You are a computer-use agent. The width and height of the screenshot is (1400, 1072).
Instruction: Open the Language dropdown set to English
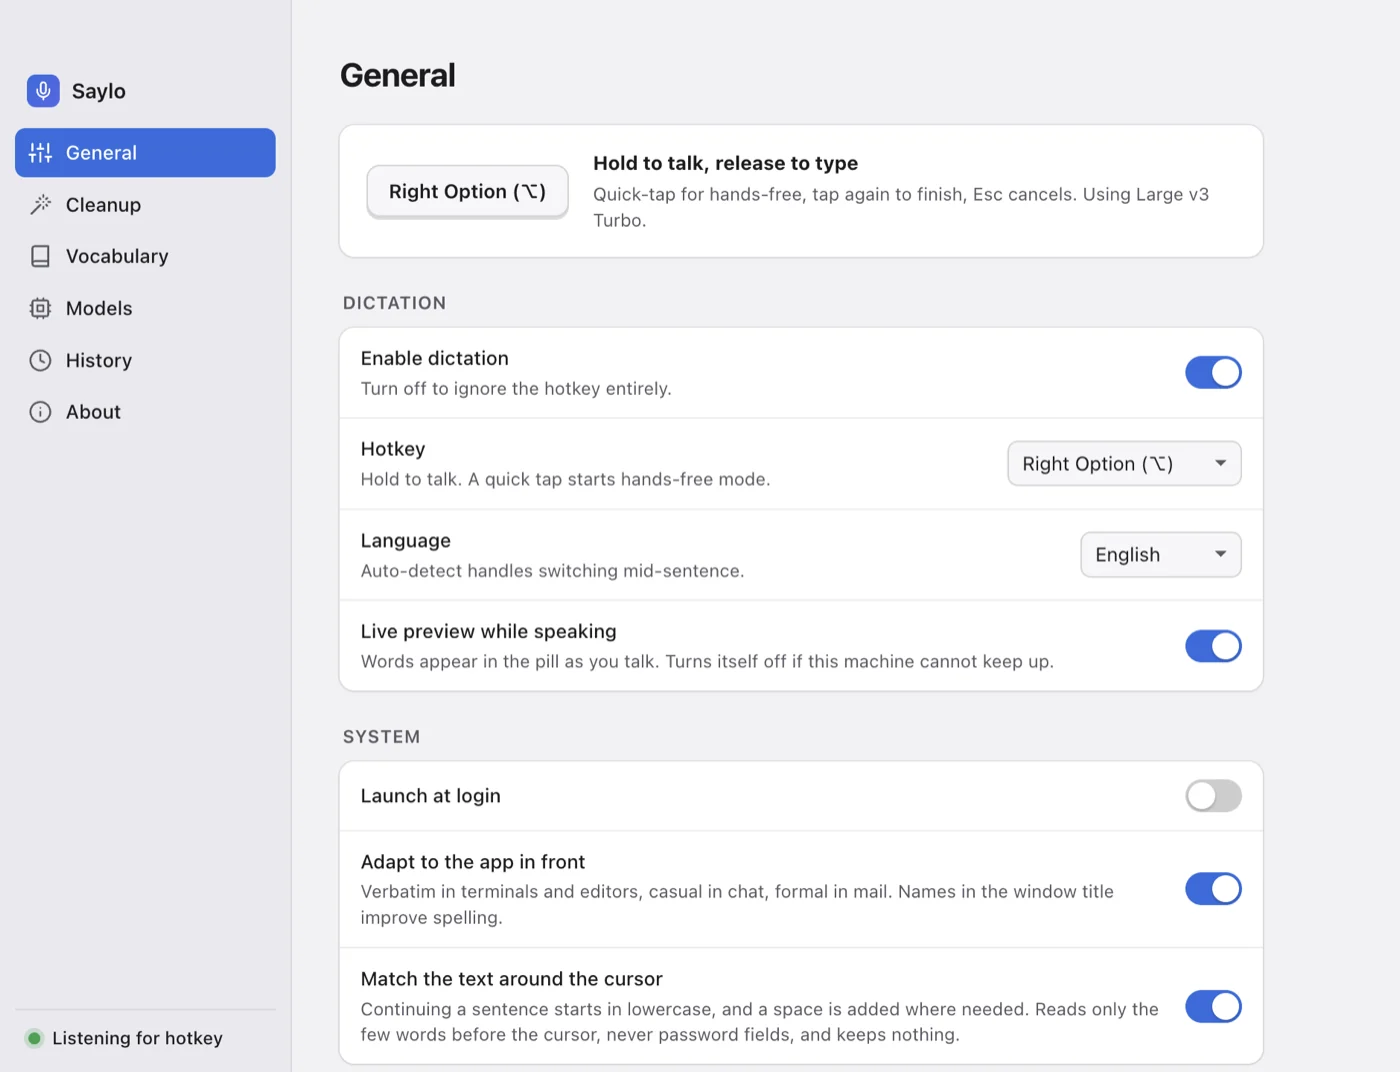(x=1161, y=555)
